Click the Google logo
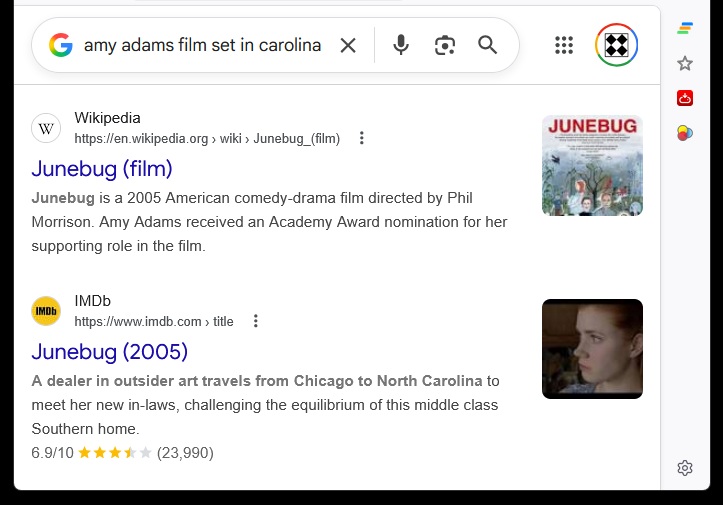Screen dimensions: 723x505 coord(61,45)
